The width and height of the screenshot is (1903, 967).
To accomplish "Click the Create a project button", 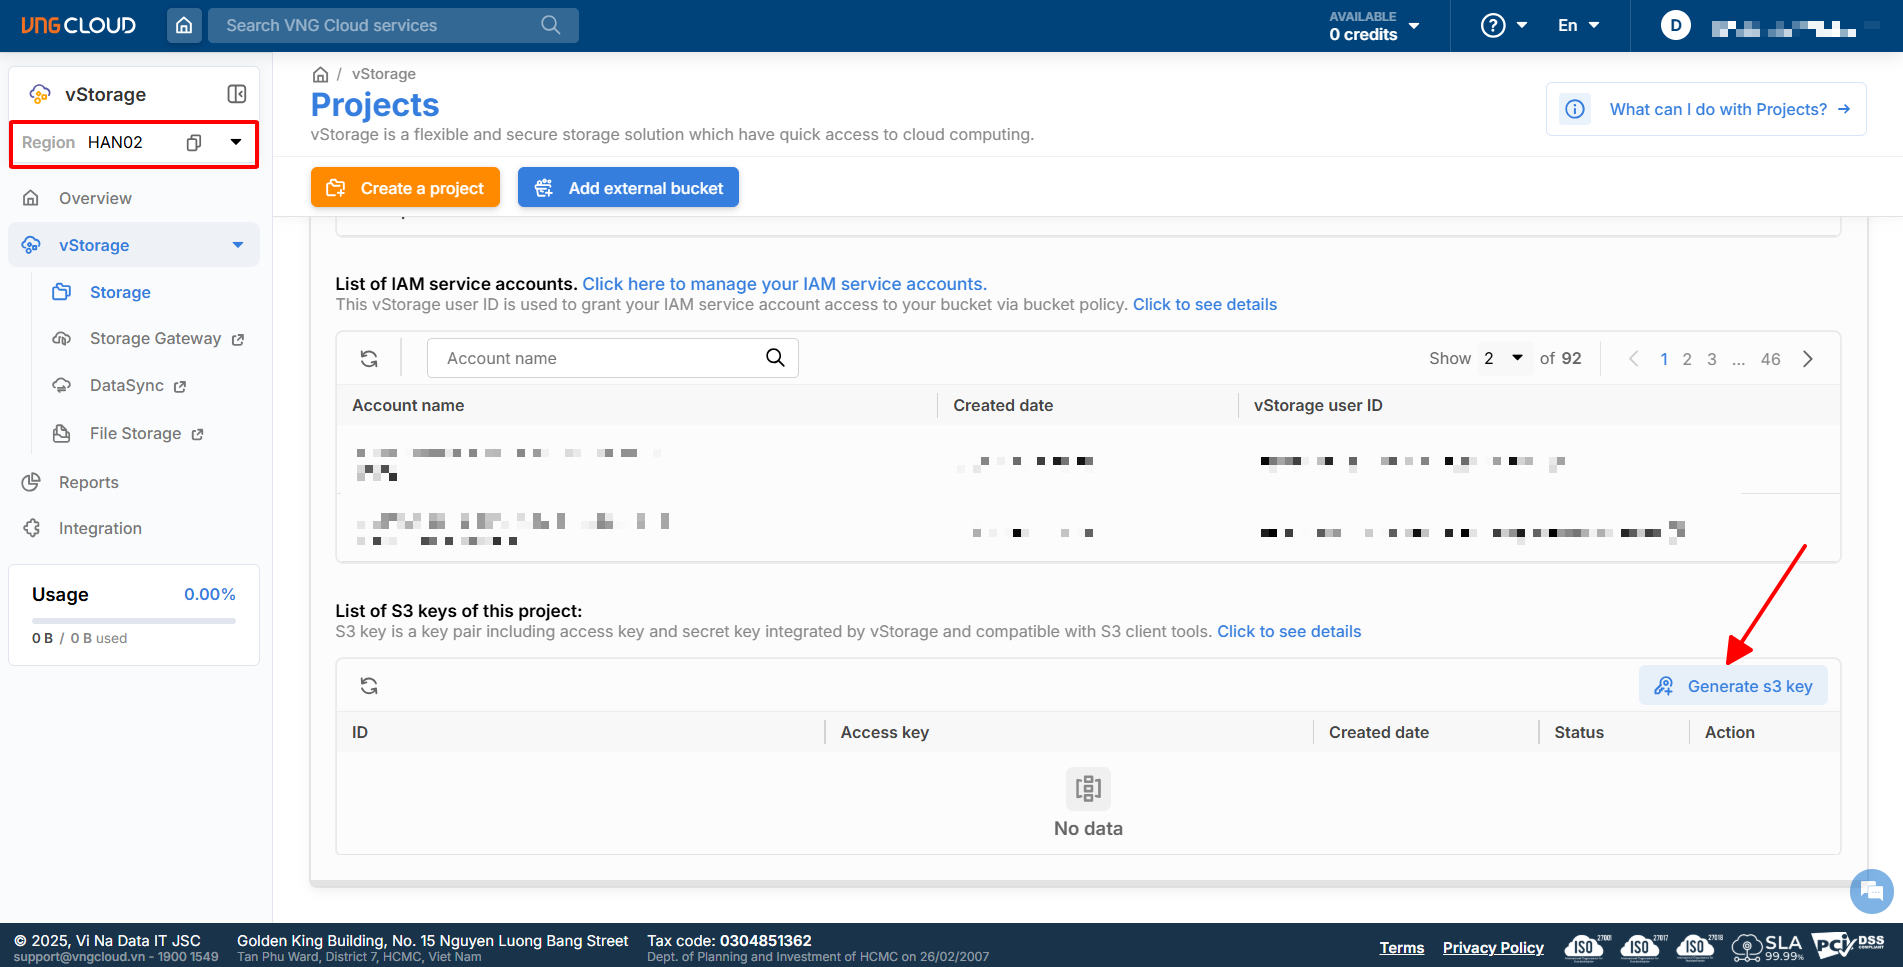I will click(405, 188).
